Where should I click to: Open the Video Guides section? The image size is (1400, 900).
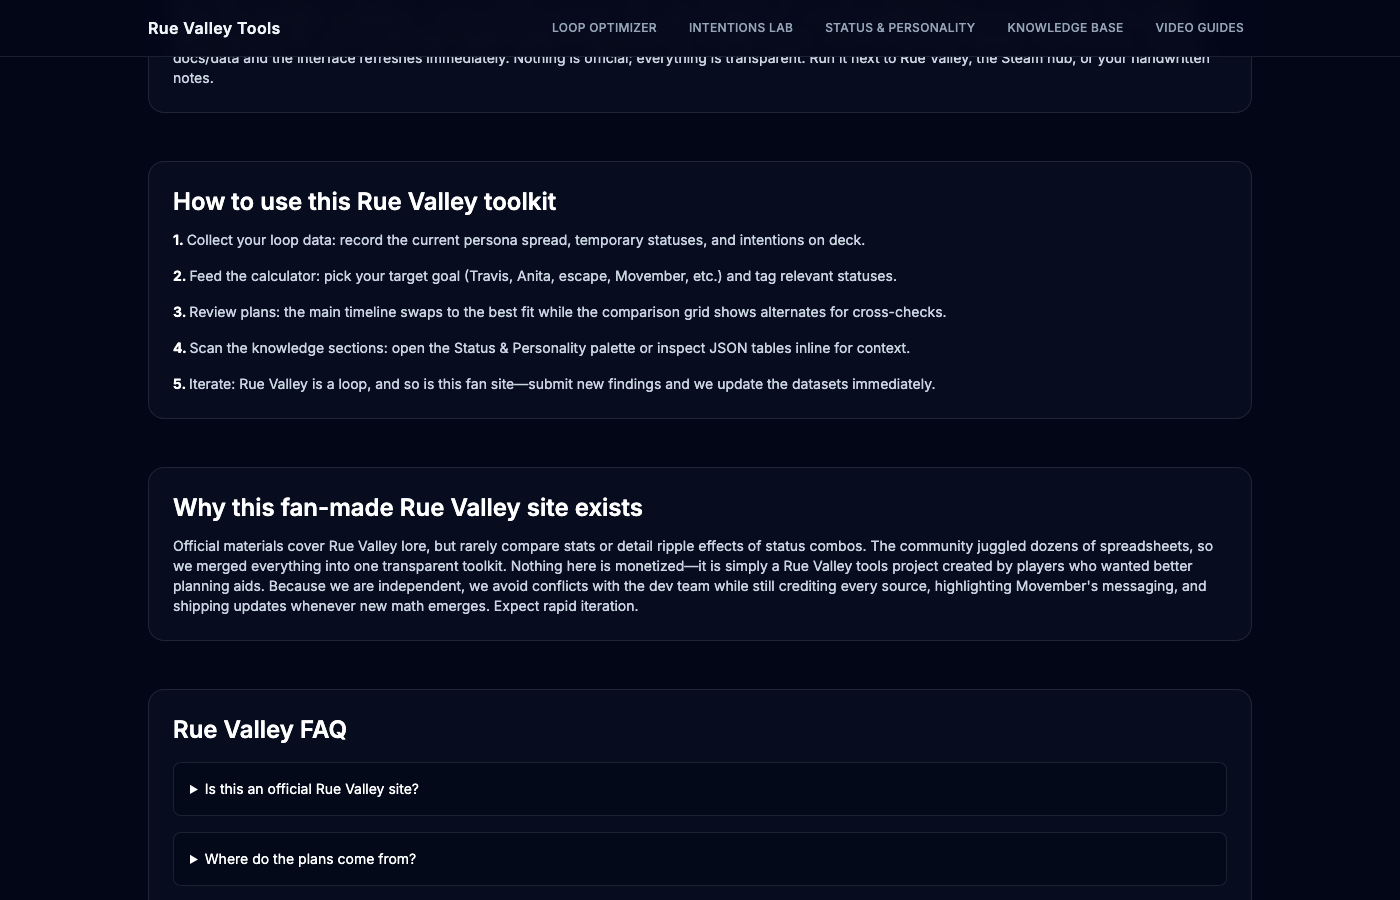click(1199, 28)
